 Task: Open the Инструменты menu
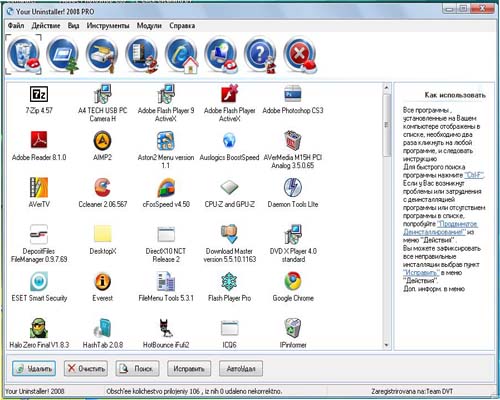[x=108, y=26]
